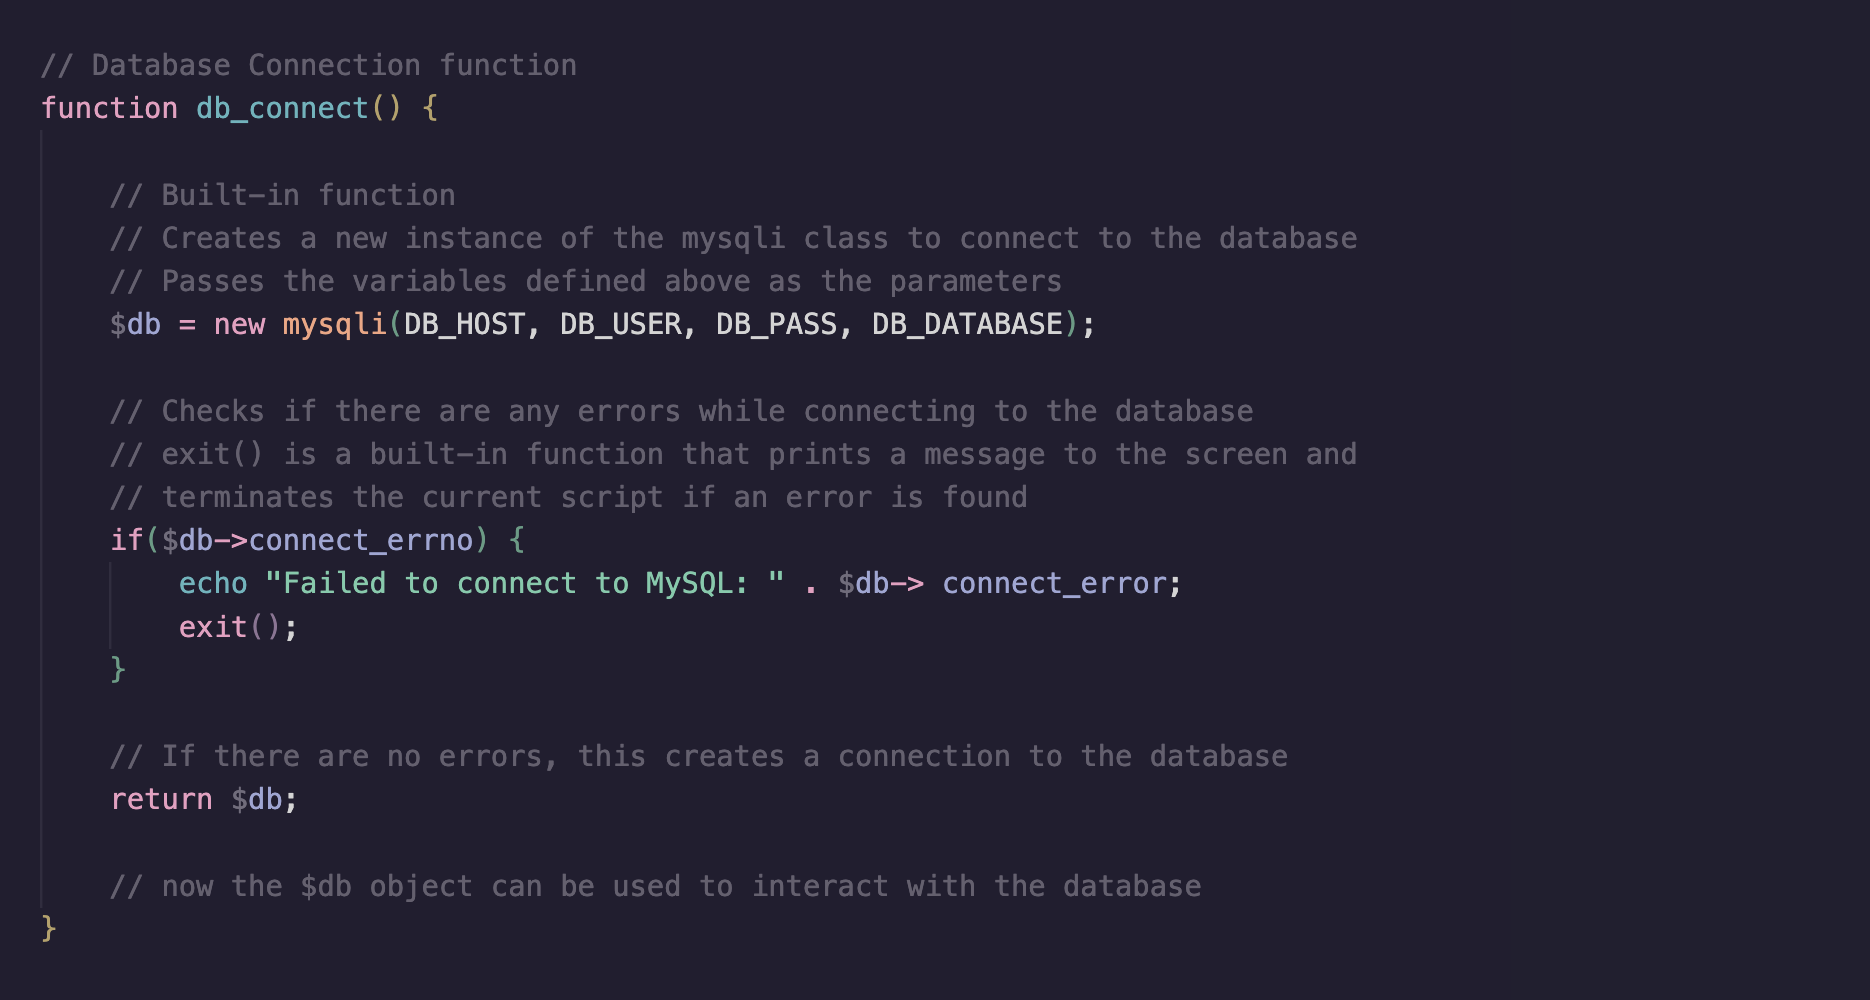The height and width of the screenshot is (1000, 1870).
Task: Place cursor on the mysqli class name
Action: click(x=334, y=324)
